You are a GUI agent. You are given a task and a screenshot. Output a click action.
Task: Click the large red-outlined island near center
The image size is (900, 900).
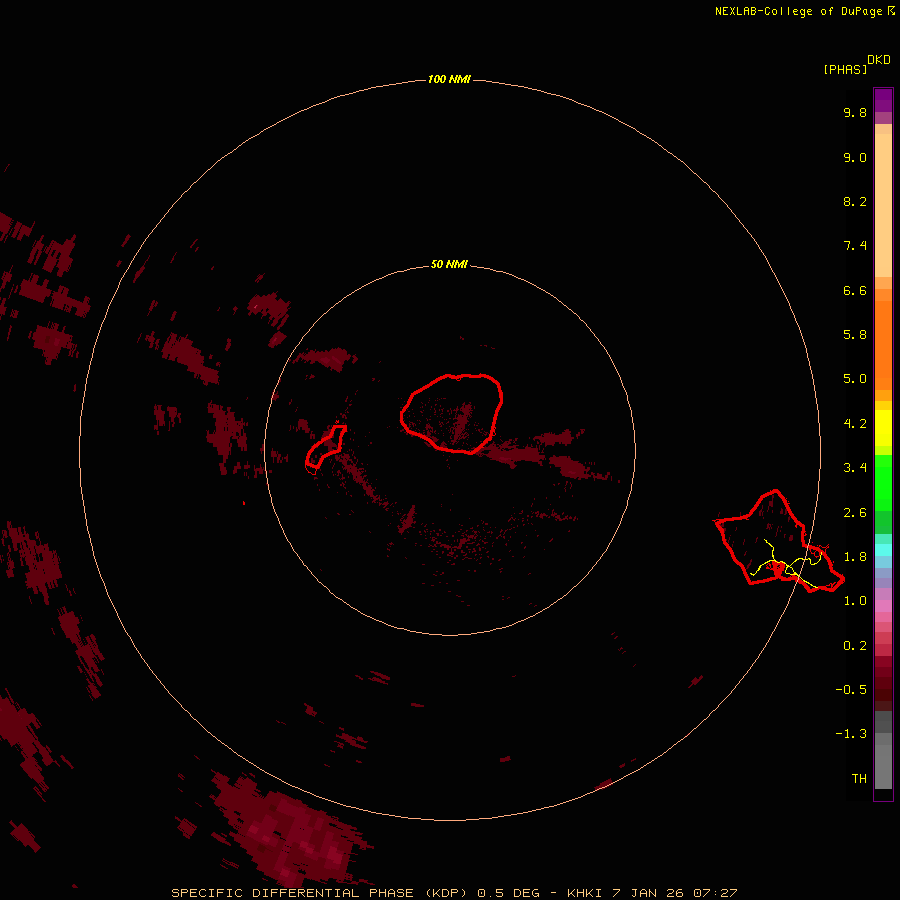(x=452, y=414)
